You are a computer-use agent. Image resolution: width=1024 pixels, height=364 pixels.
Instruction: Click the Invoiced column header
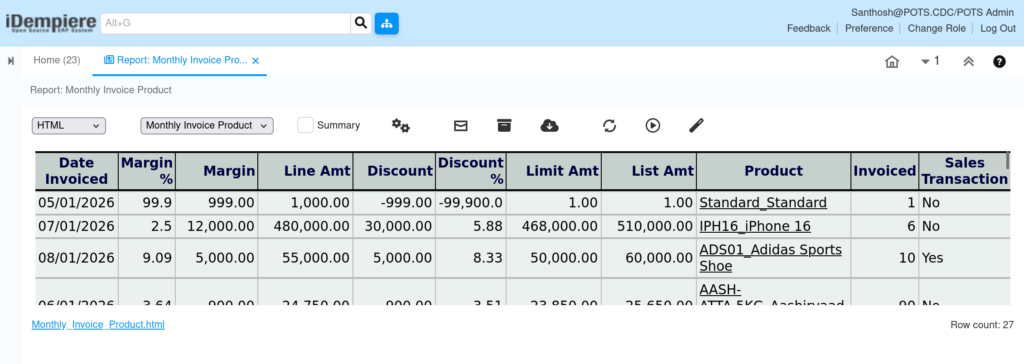coord(884,171)
